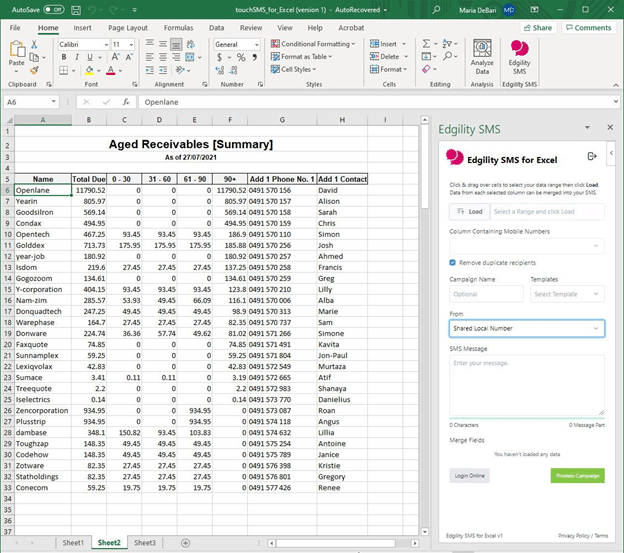This screenshot has width=624, height=553.
Task: Switch to the Formulas ribbon tab
Action: [178, 28]
